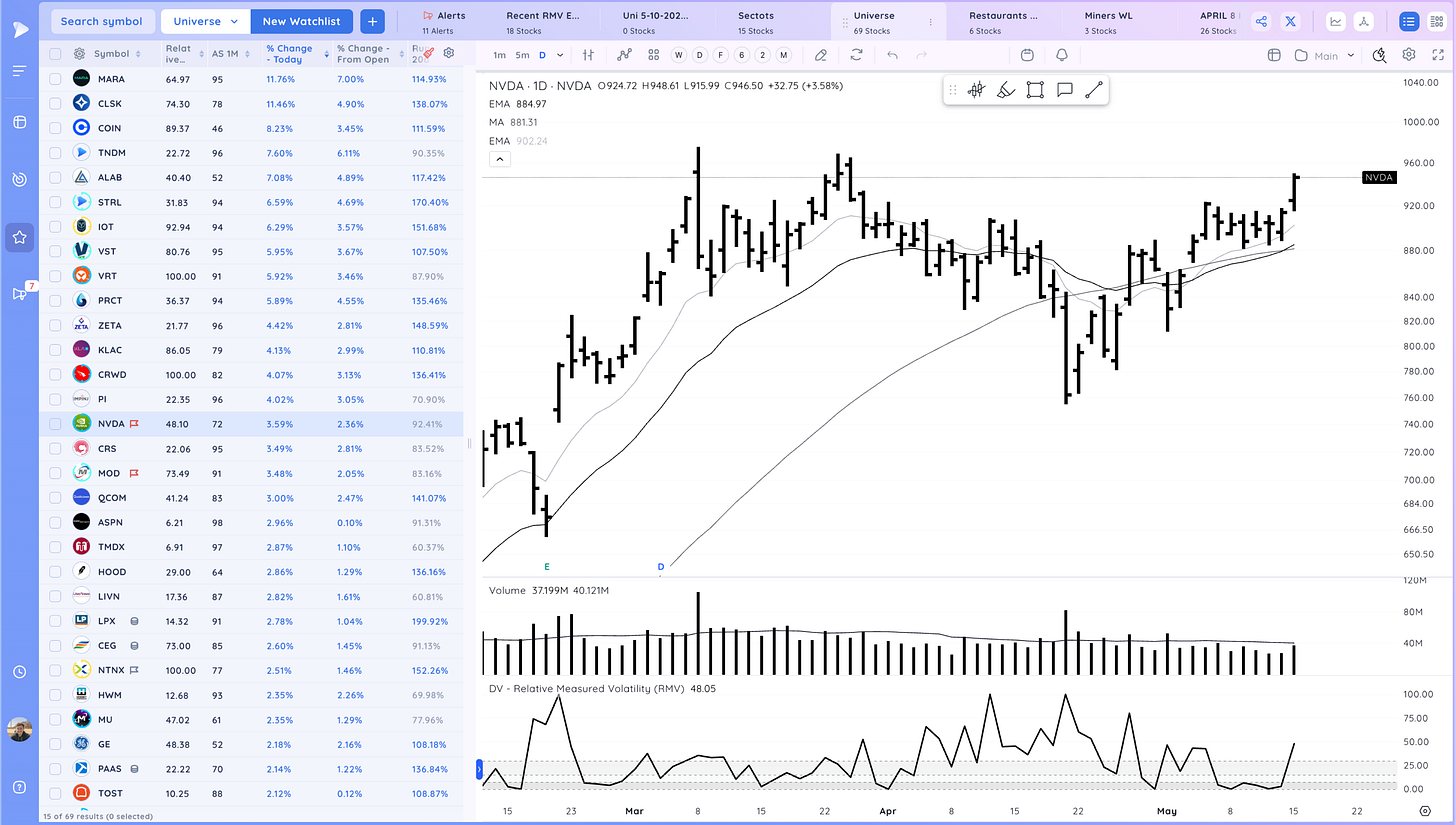This screenshot has height=825, width=1456.
Task: Select the eraser drawing tool in toolbar
Action: (x=821, y=56)
